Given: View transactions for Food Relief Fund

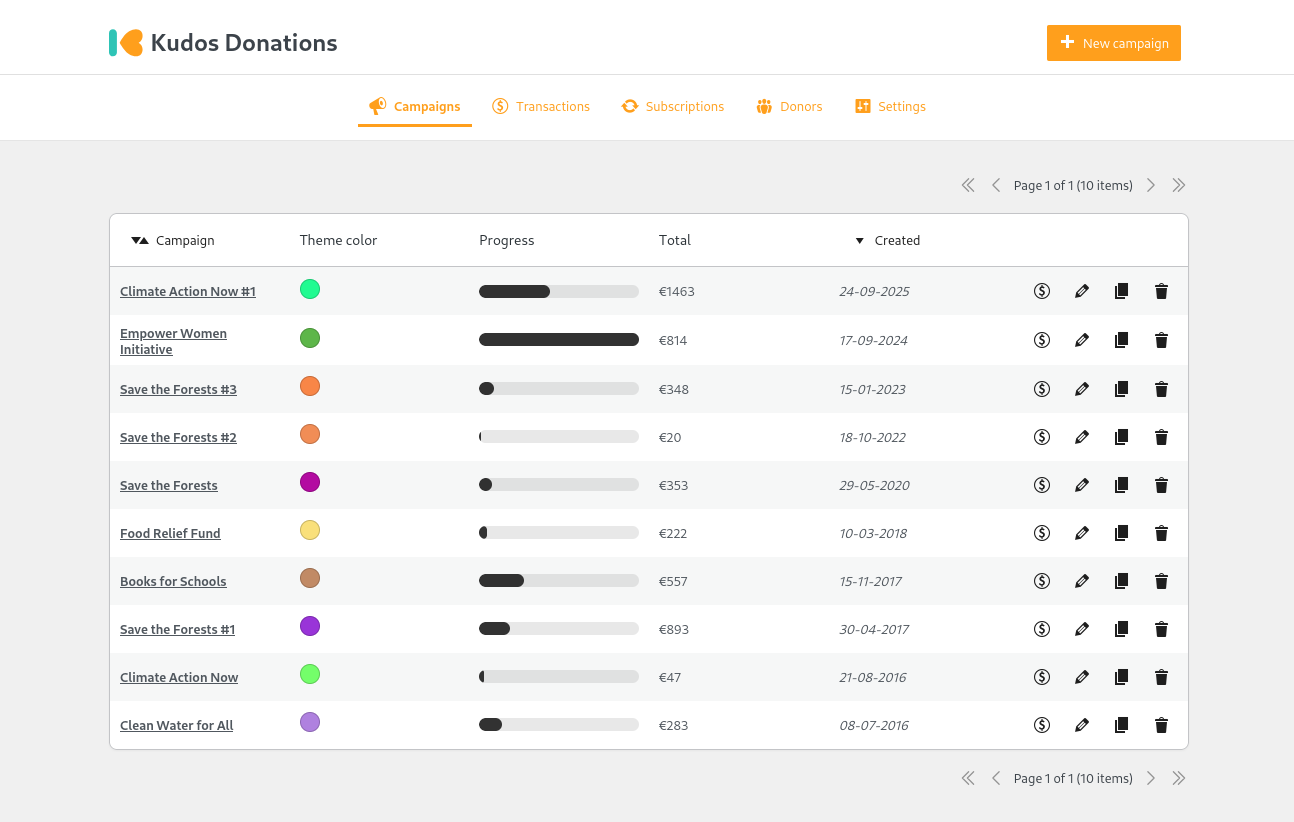Looking at the screenshot, I should 1041,533.
